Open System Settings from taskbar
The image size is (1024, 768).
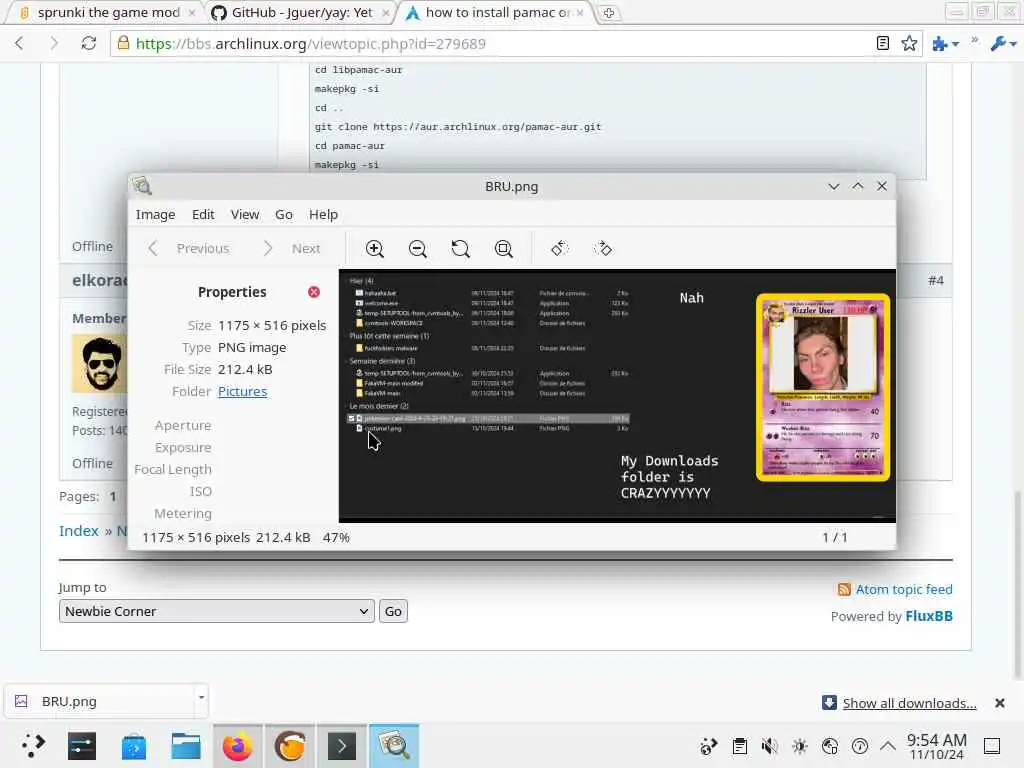(x=82, y=746)
